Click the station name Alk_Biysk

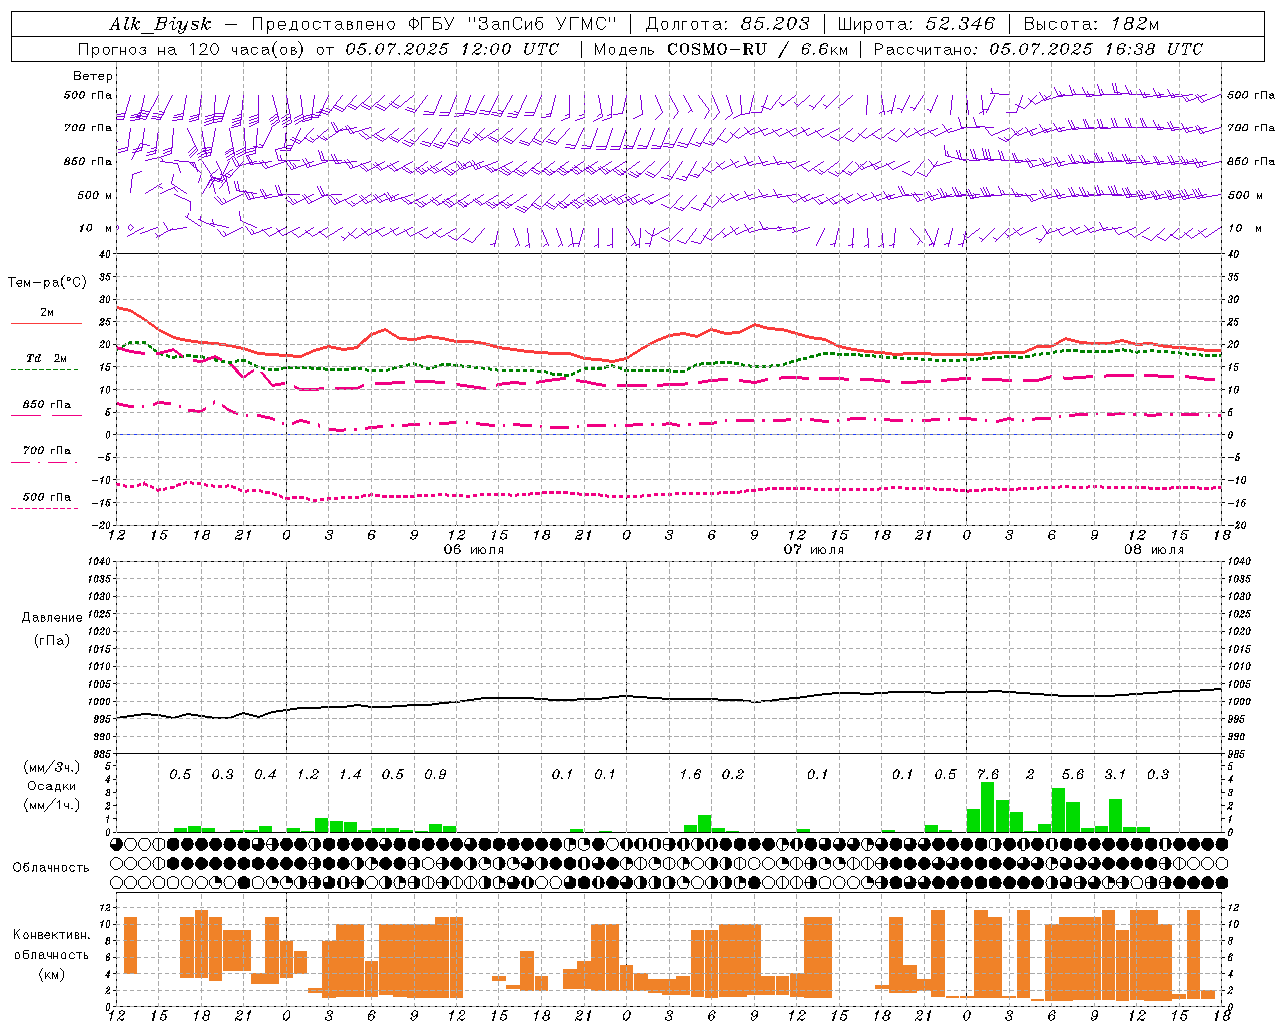click(x=161, y=25)
